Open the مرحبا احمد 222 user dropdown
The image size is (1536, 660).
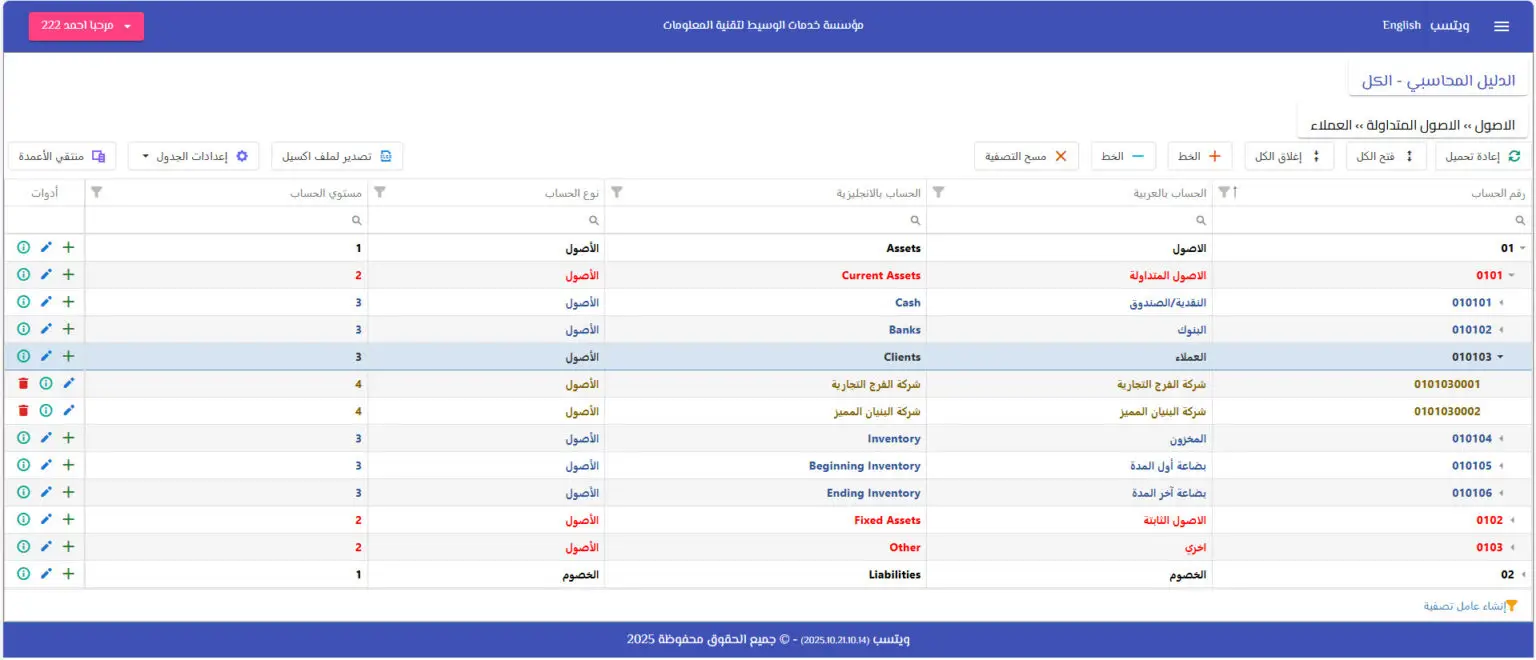click(86, 26)
